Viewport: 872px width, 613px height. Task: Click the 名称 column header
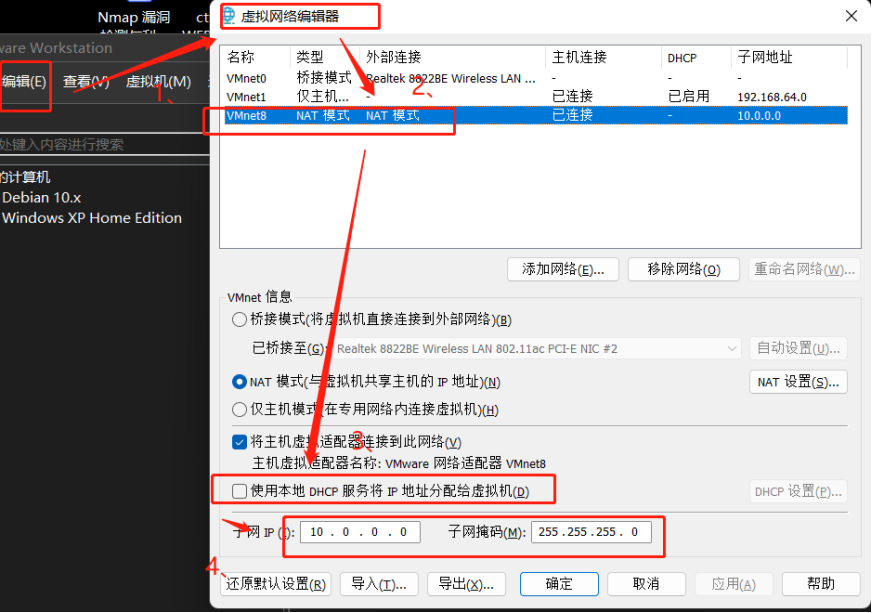click(x=241, y=57)
